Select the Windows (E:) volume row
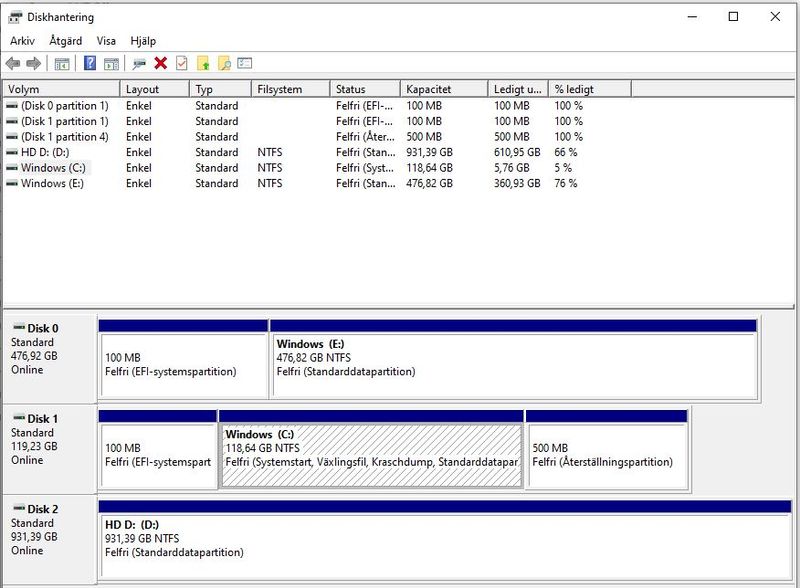The image size is (800, 588). (x=317, y=183)
